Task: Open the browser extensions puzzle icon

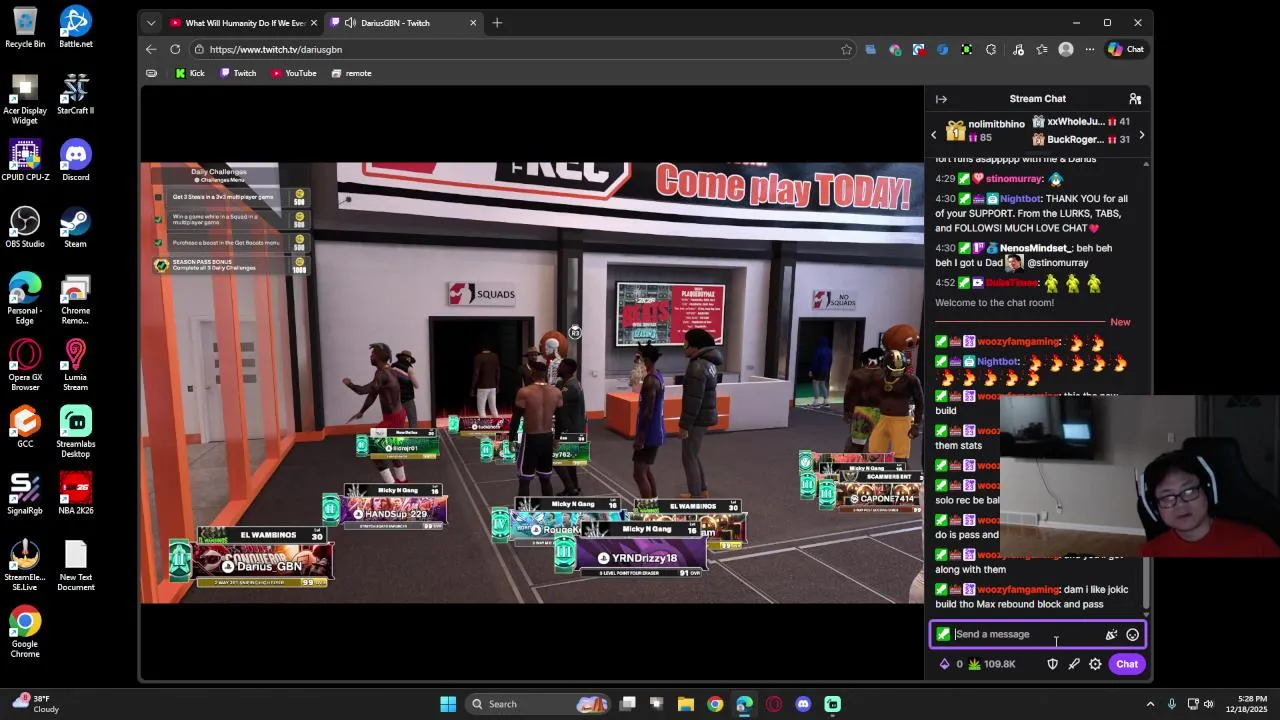Action: click(x=991, y=49)
